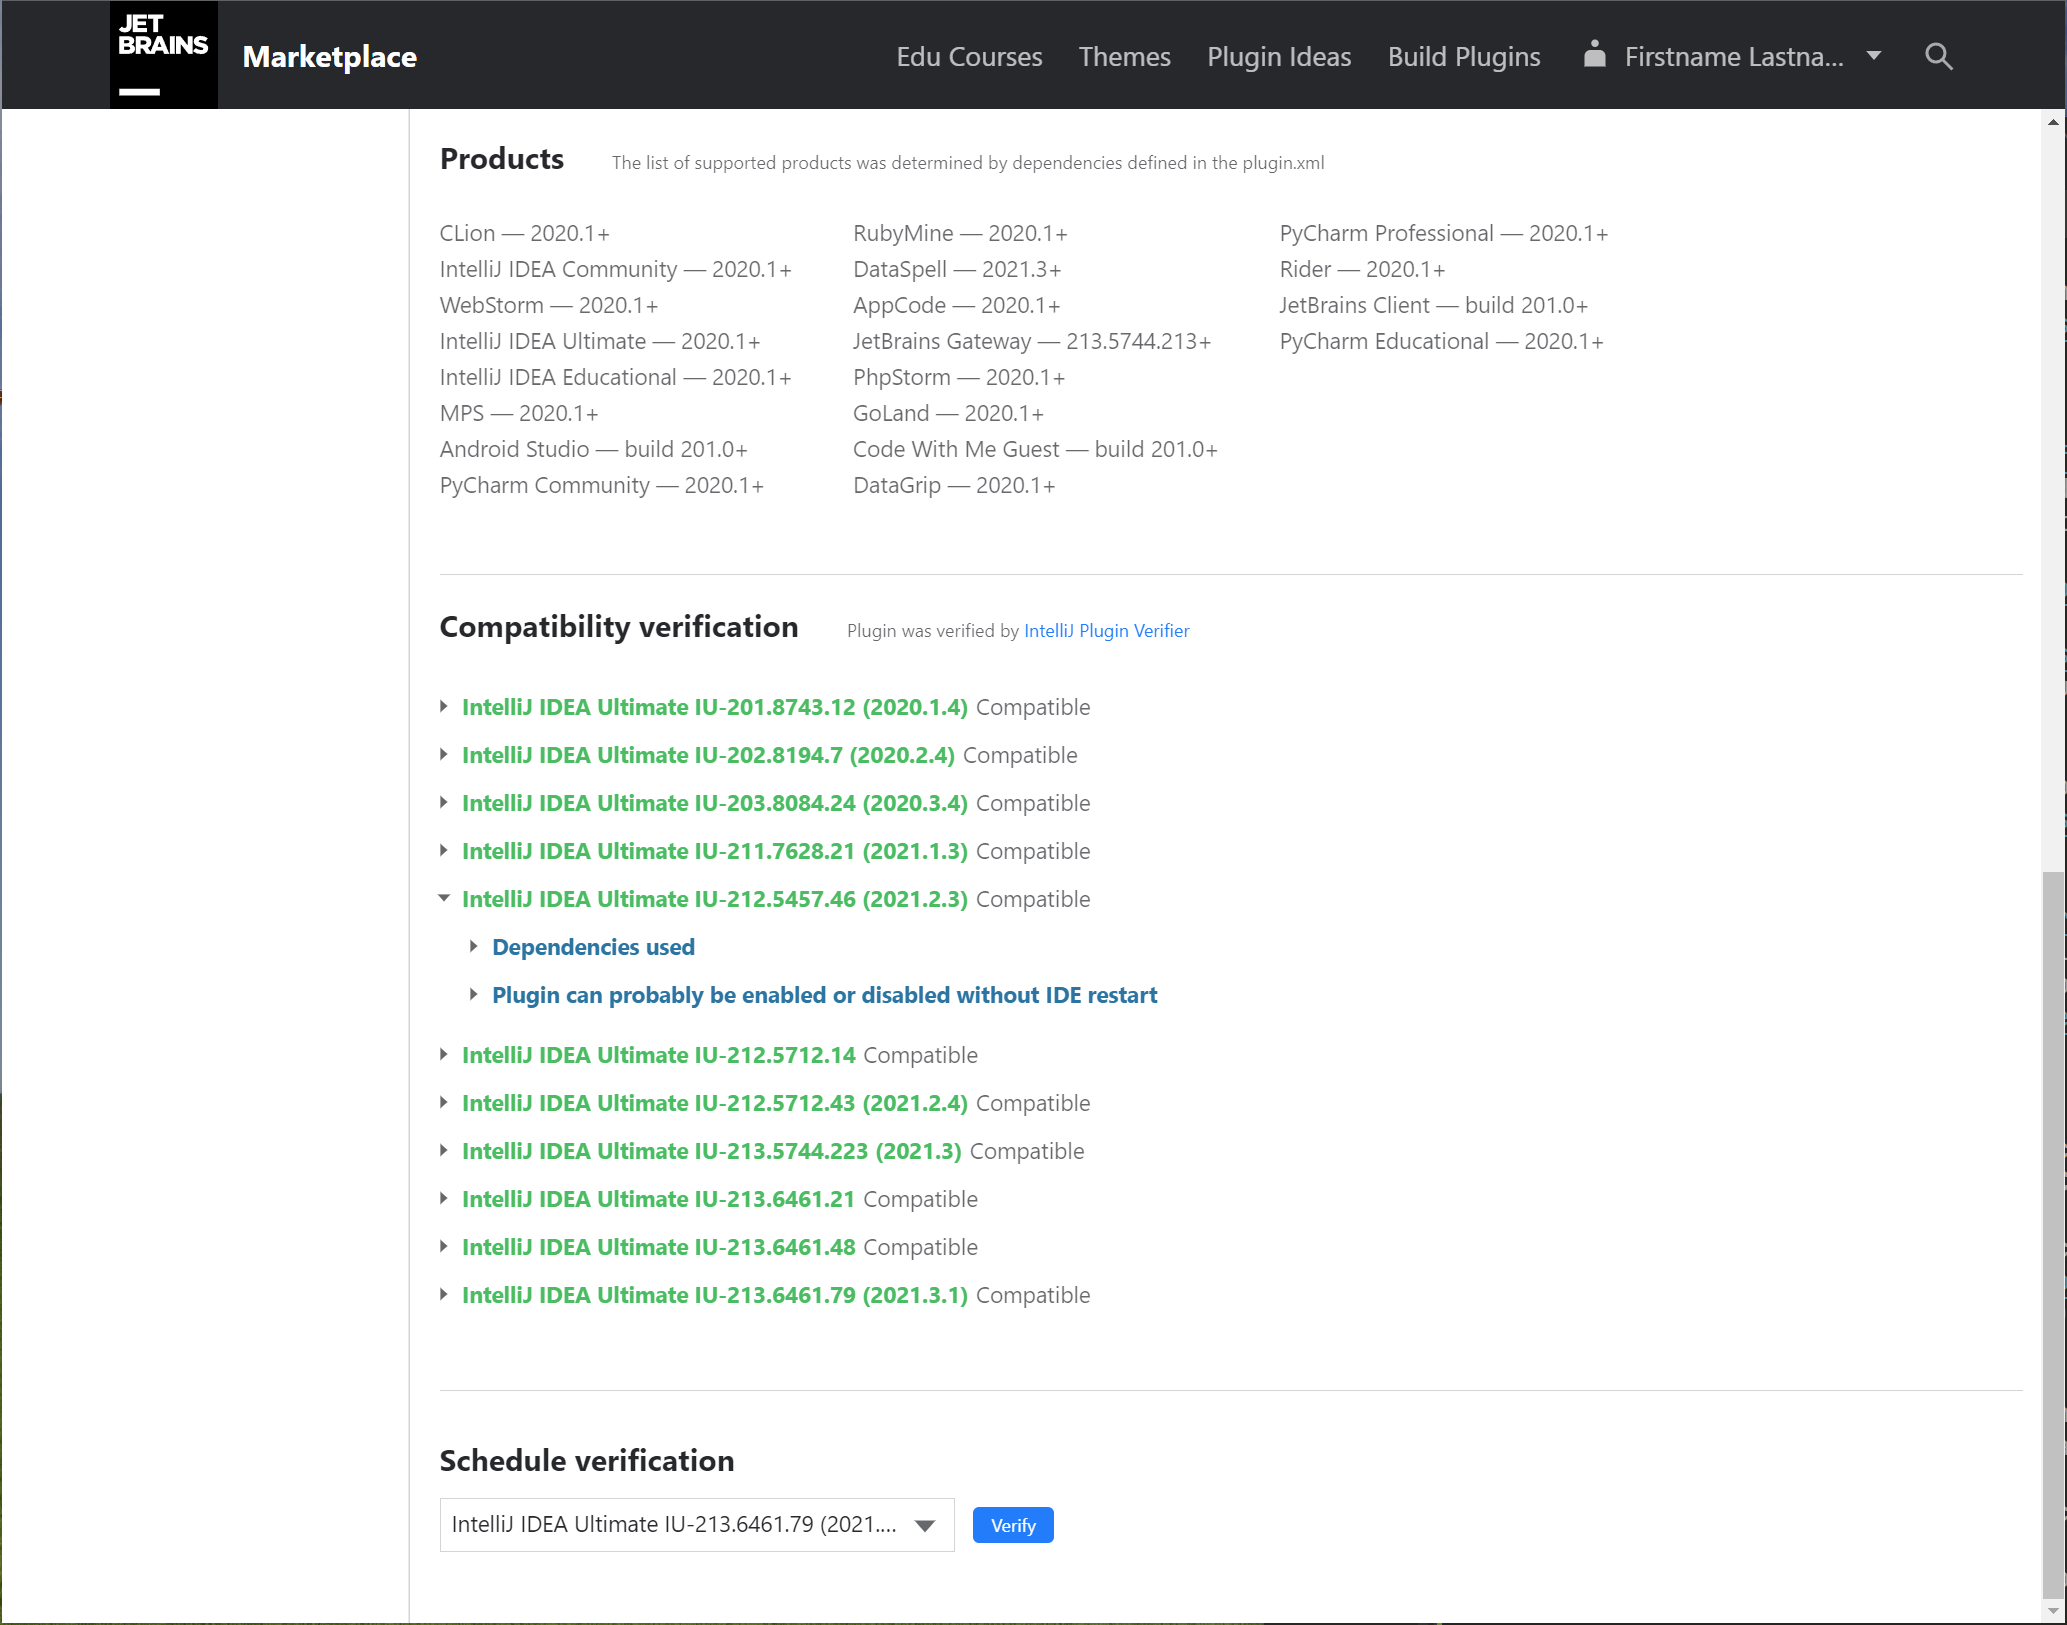The image size is (2067, 1625).
Task: Click the JetBrains logo
Action: [x=163, y=55]
